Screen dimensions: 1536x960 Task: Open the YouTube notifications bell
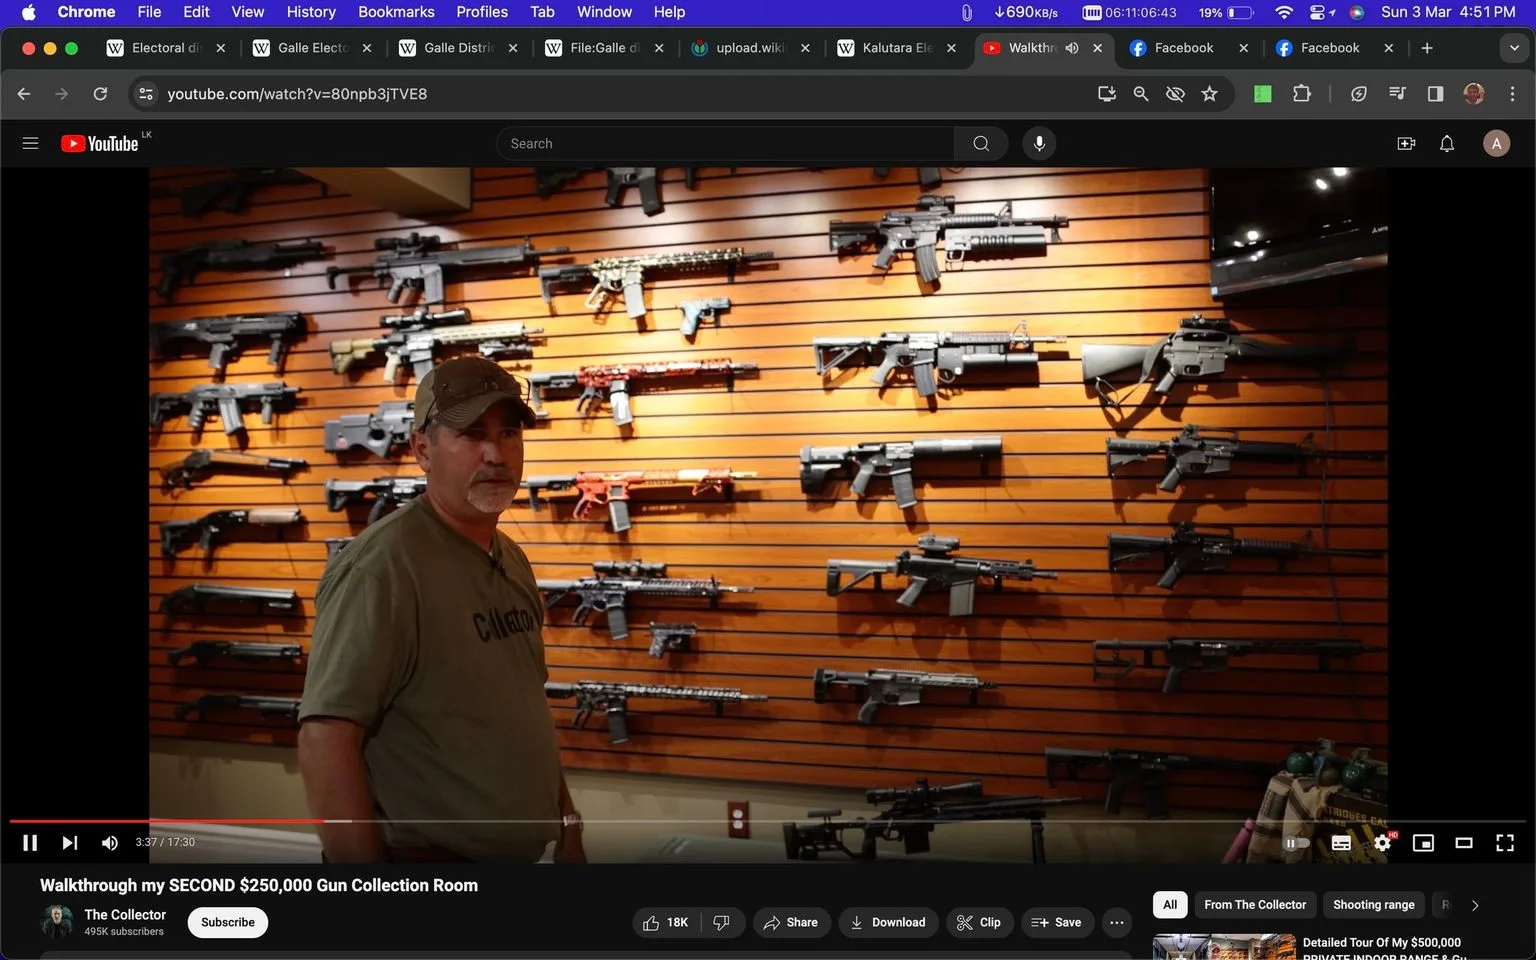point(1446,143)
